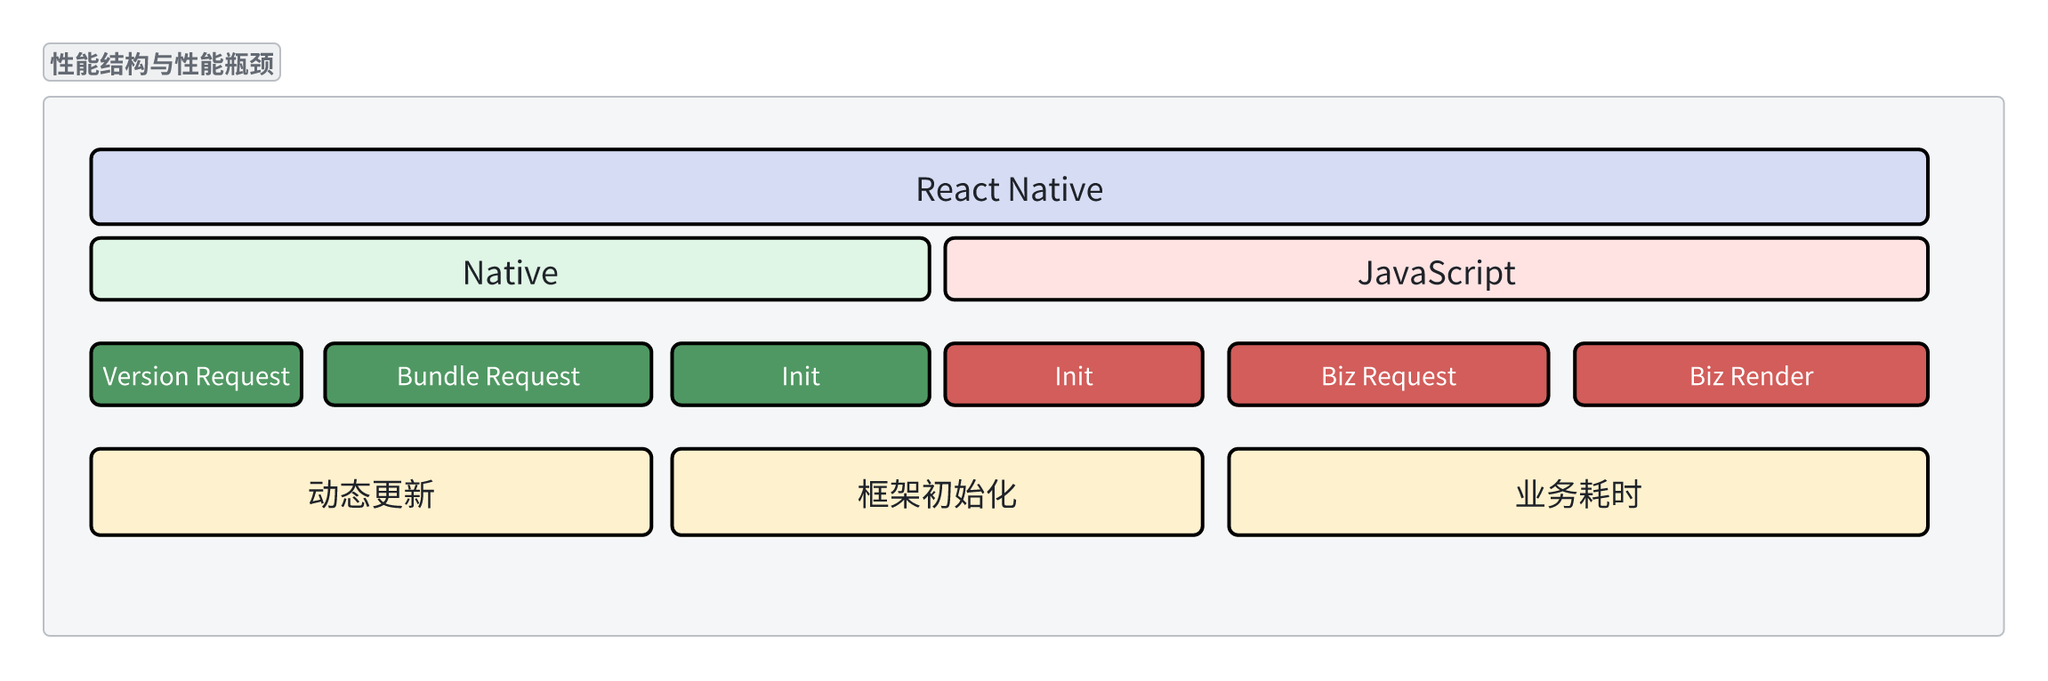Screen dimensions: 2048x681
Task: Select the 框架初始化 yellow box
Action: click(937, 492)
